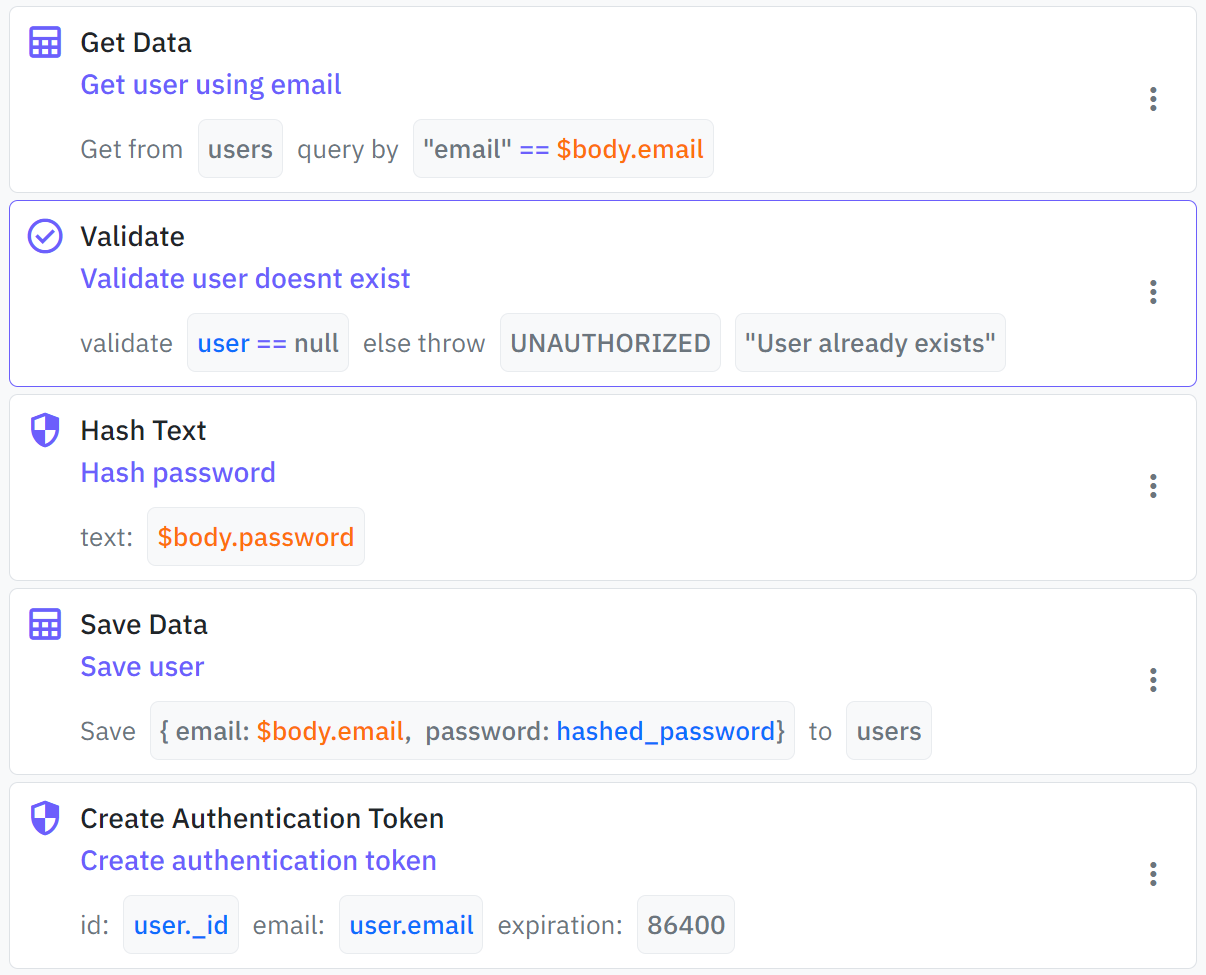Click the Save Data table icon
Screen dimensions: 1206x975
click(45, 624)
